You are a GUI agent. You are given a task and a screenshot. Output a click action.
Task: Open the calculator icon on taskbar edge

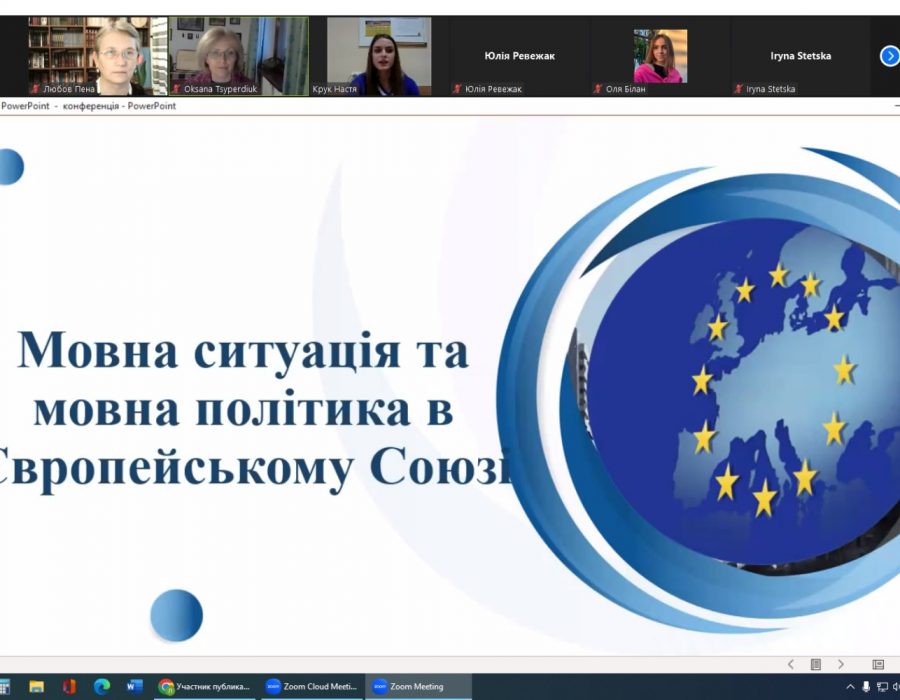pyautogui.click(x=5, y=686)
